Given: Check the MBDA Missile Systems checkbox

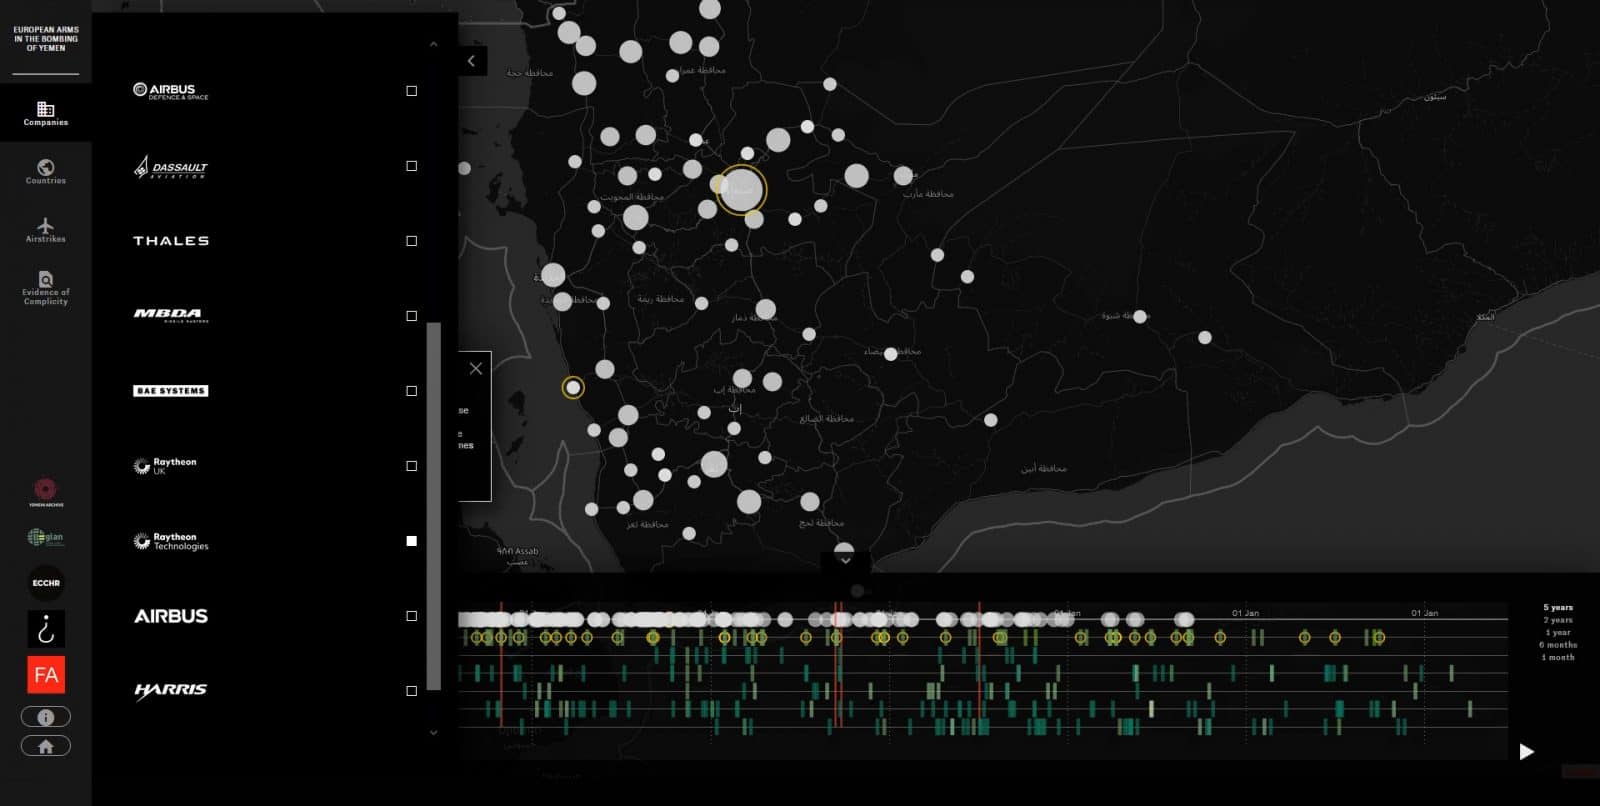Looking at the screenshot, I should (411, 316).
